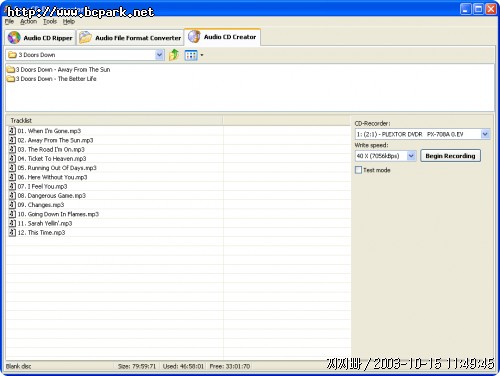Open the Help menu

(x=69, y=22)
